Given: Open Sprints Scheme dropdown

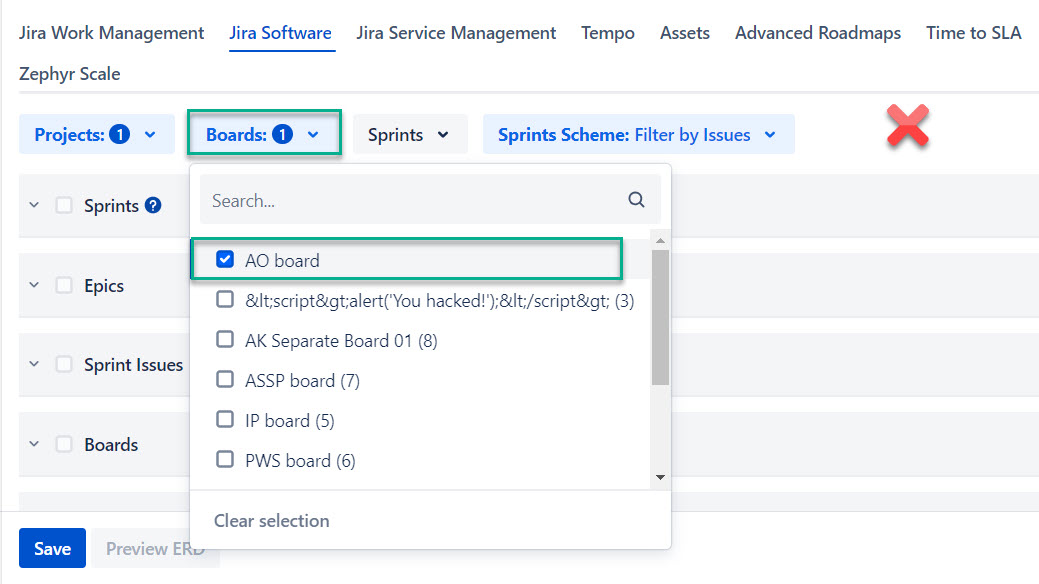Looking at the screenshot, I should tap(637, 135).
